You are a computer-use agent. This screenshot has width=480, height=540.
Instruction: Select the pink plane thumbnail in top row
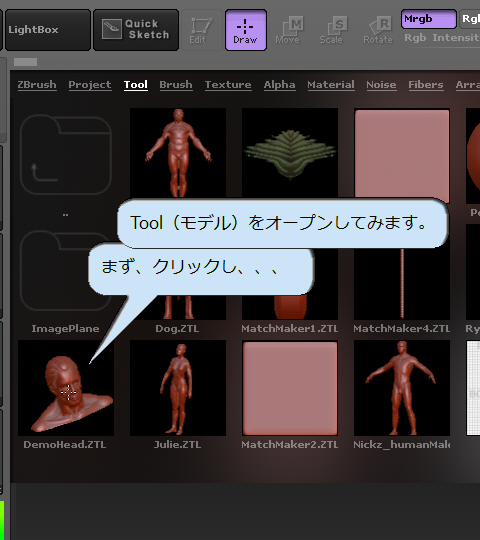pyautogui.click(x=402, y=156)
